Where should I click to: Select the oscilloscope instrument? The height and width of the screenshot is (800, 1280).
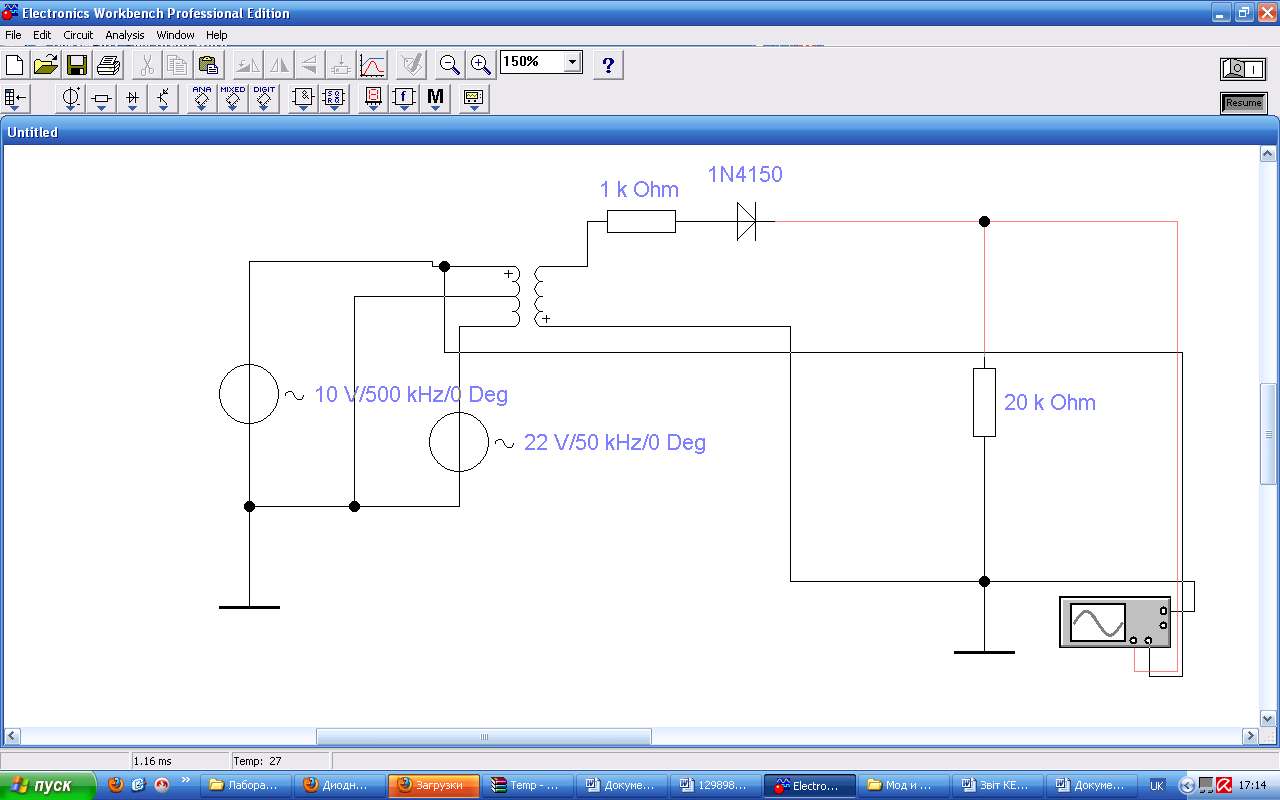coord(1115,622)
